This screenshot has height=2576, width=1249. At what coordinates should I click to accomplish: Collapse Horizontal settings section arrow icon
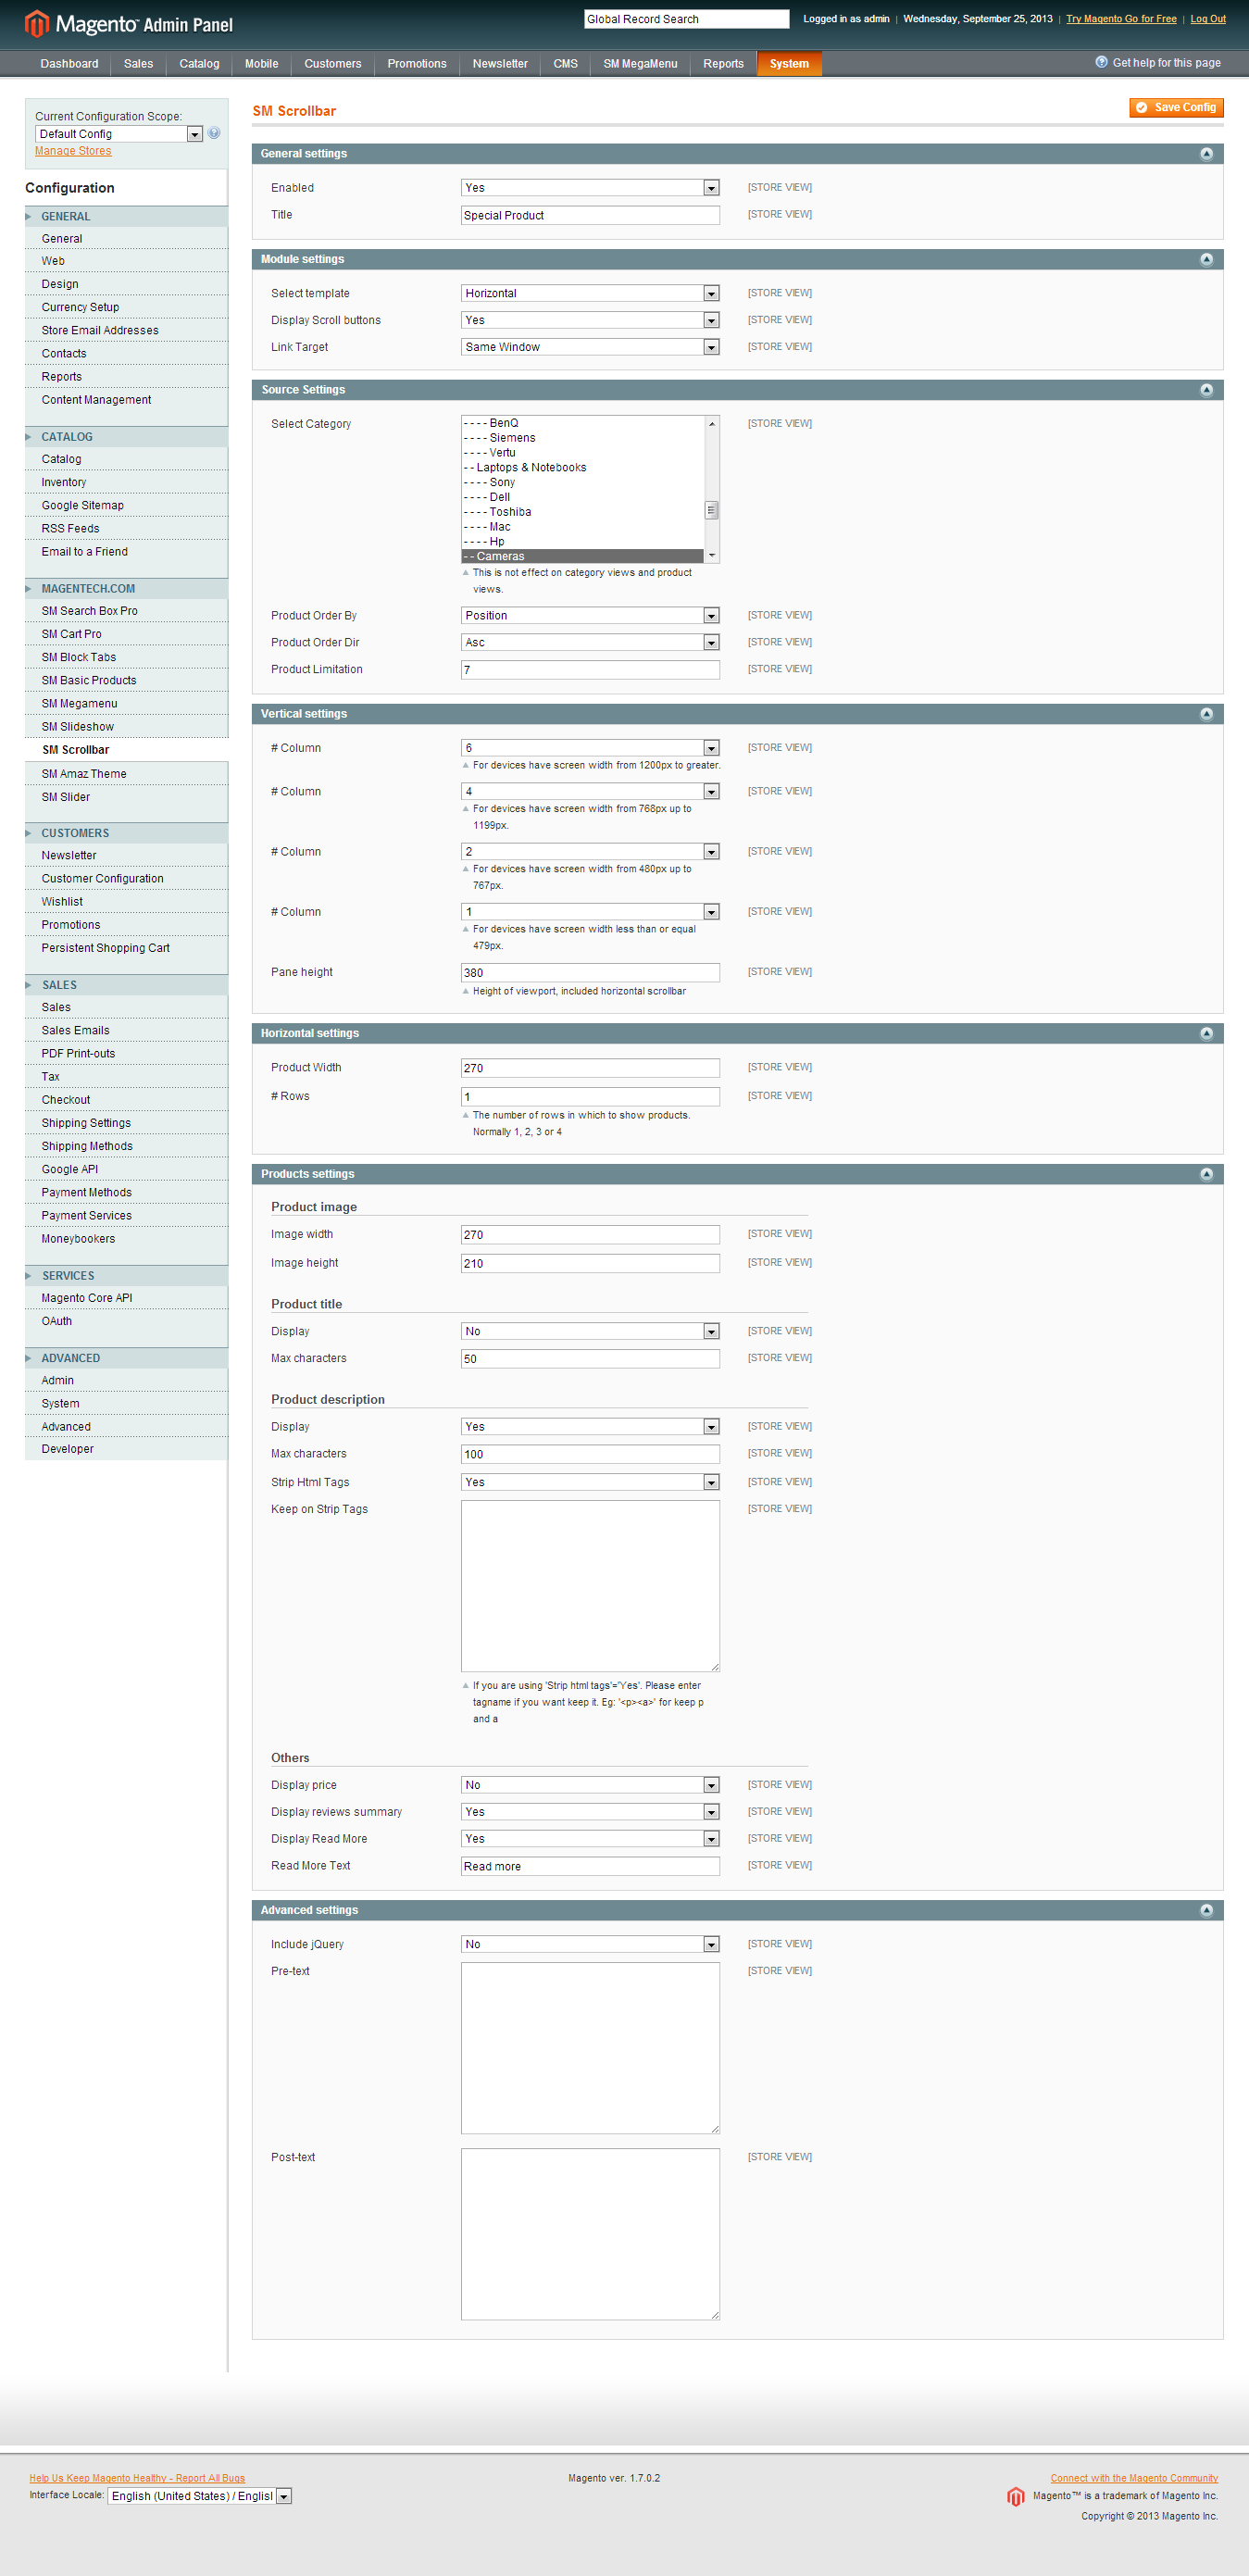(1206, 1033)
